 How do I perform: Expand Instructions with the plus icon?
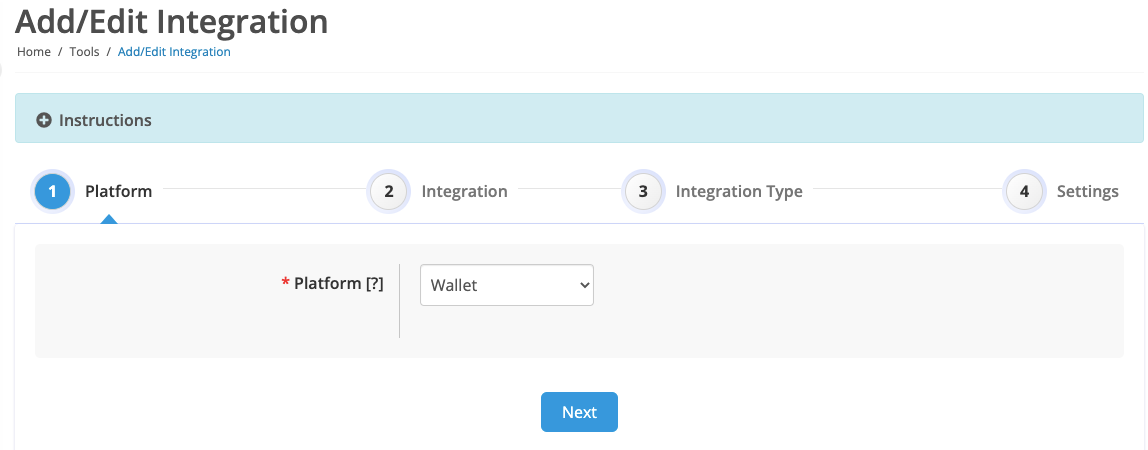coord(44,120)
